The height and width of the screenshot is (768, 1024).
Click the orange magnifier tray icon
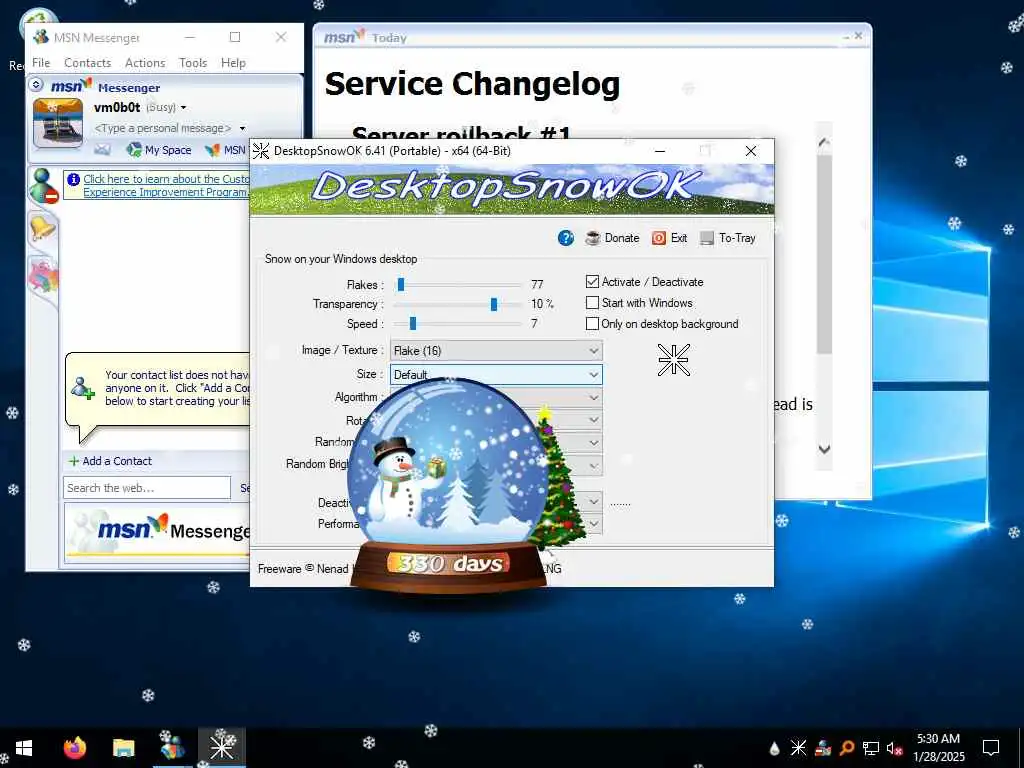click(847, 748)
